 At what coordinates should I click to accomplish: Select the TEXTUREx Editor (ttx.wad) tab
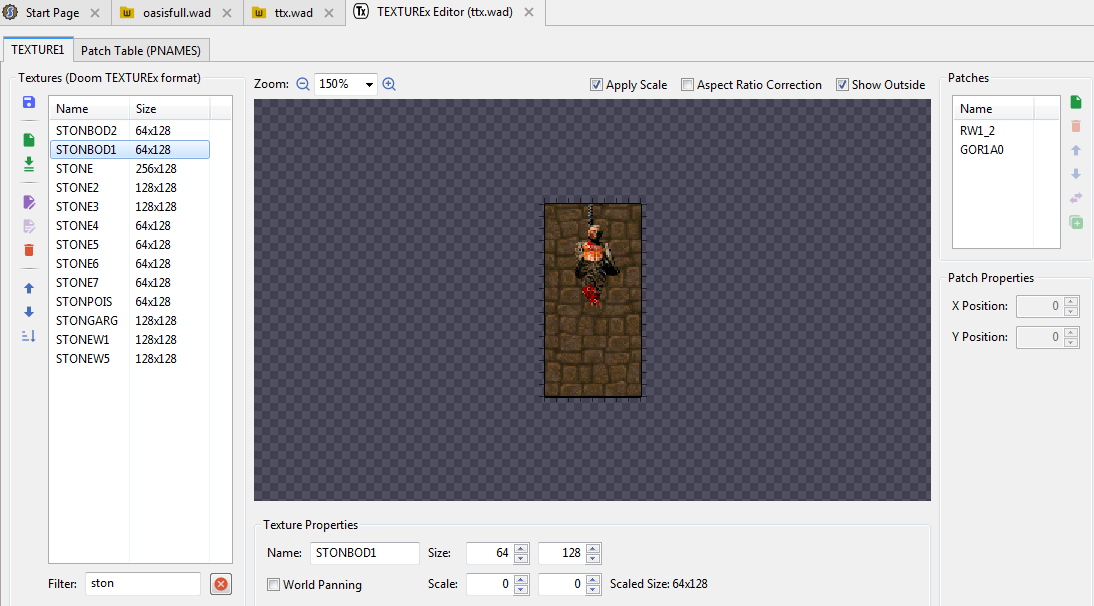(x=444, y=12)
